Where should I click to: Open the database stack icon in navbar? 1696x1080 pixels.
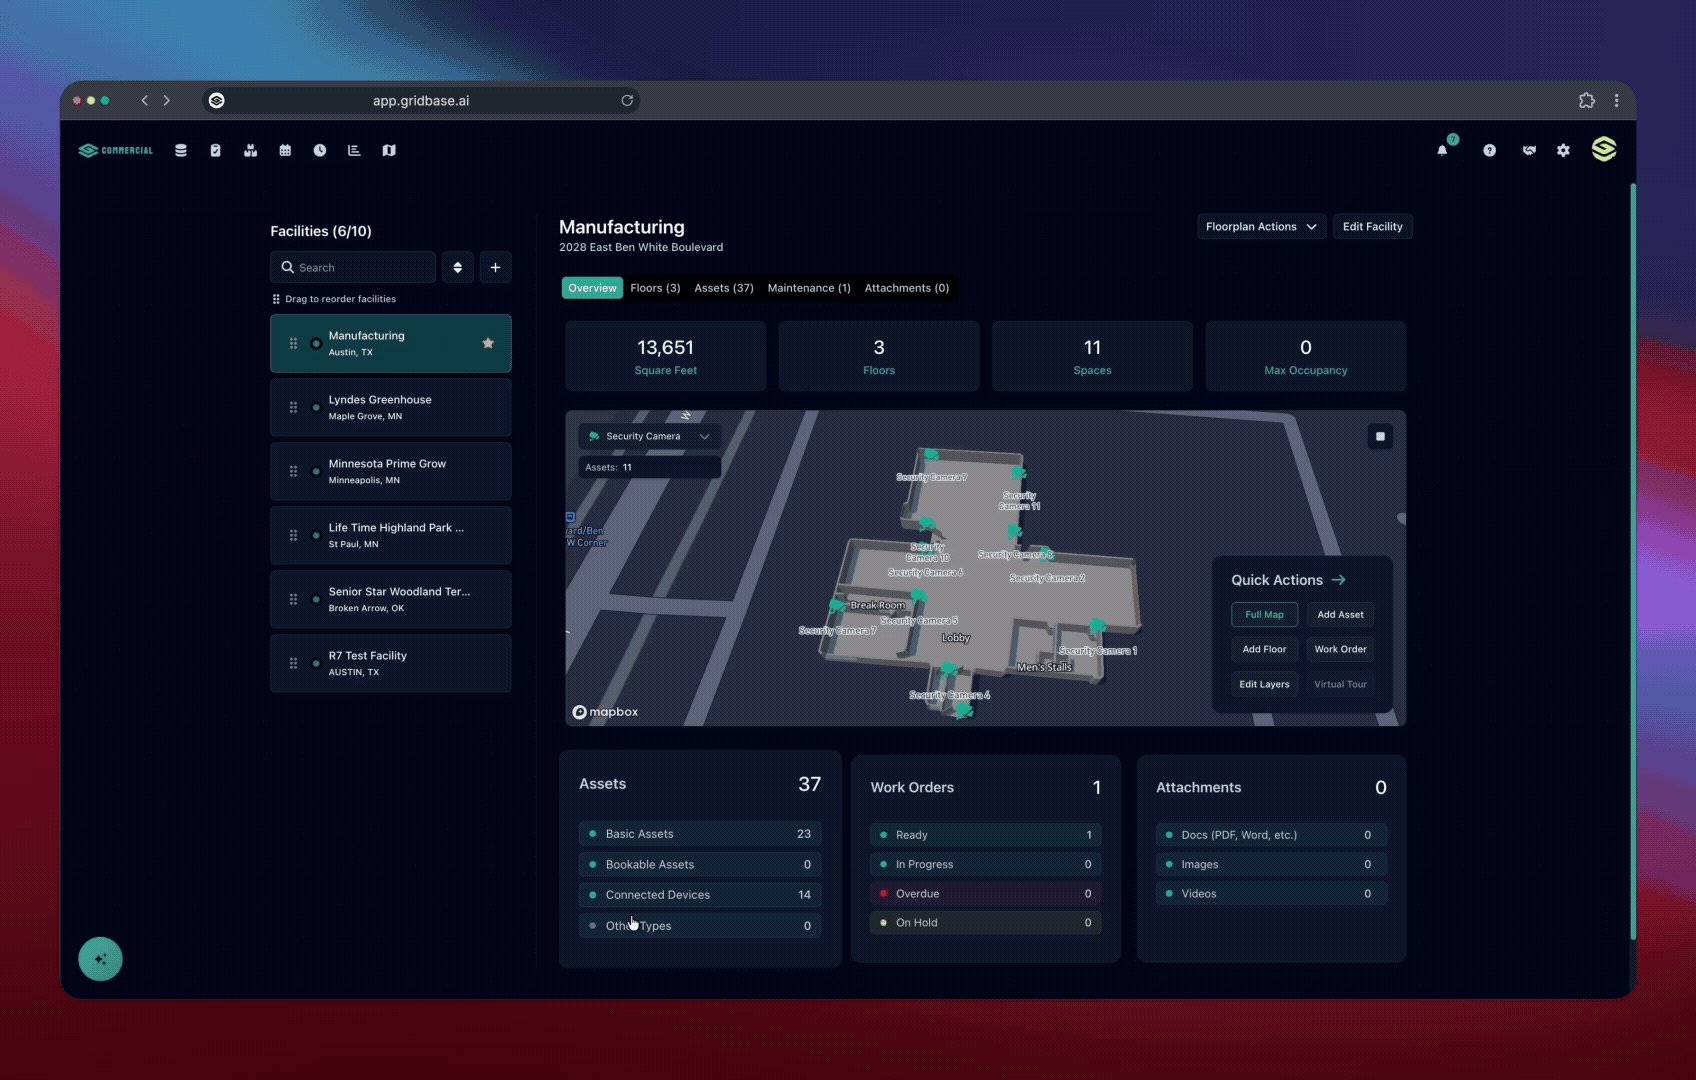tap(181, 151)
